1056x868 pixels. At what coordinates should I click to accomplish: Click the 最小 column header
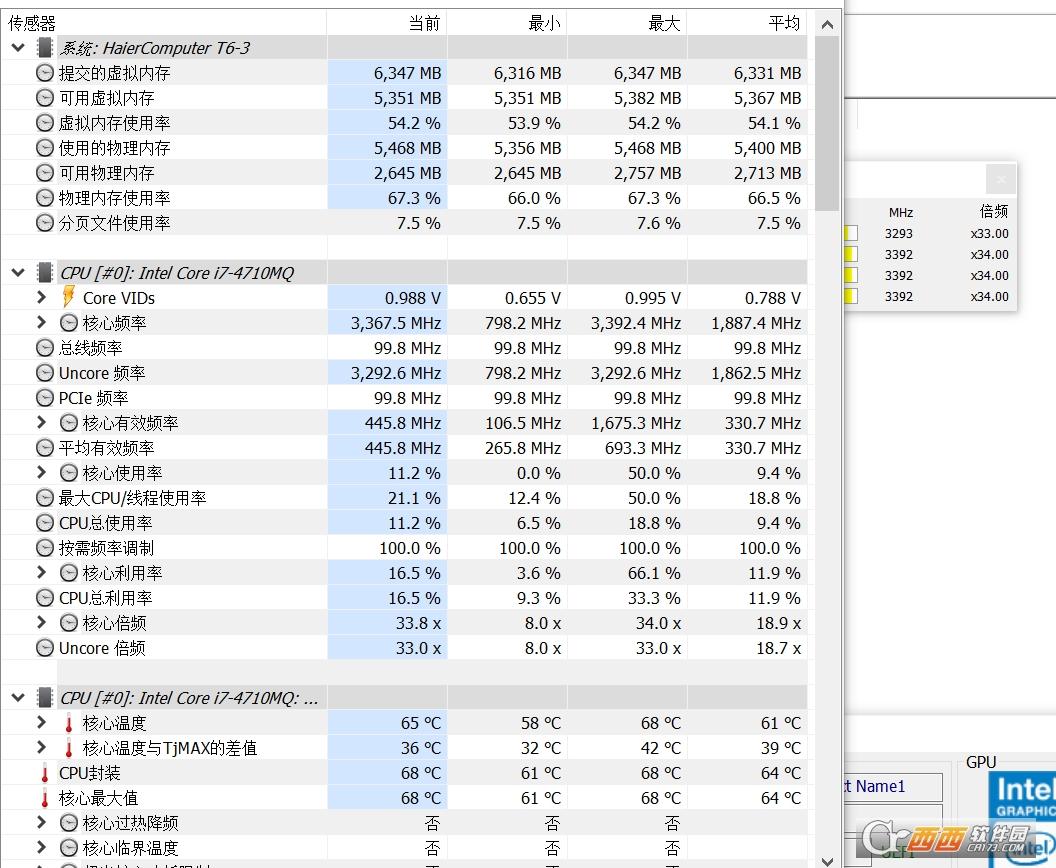point(507,23)
